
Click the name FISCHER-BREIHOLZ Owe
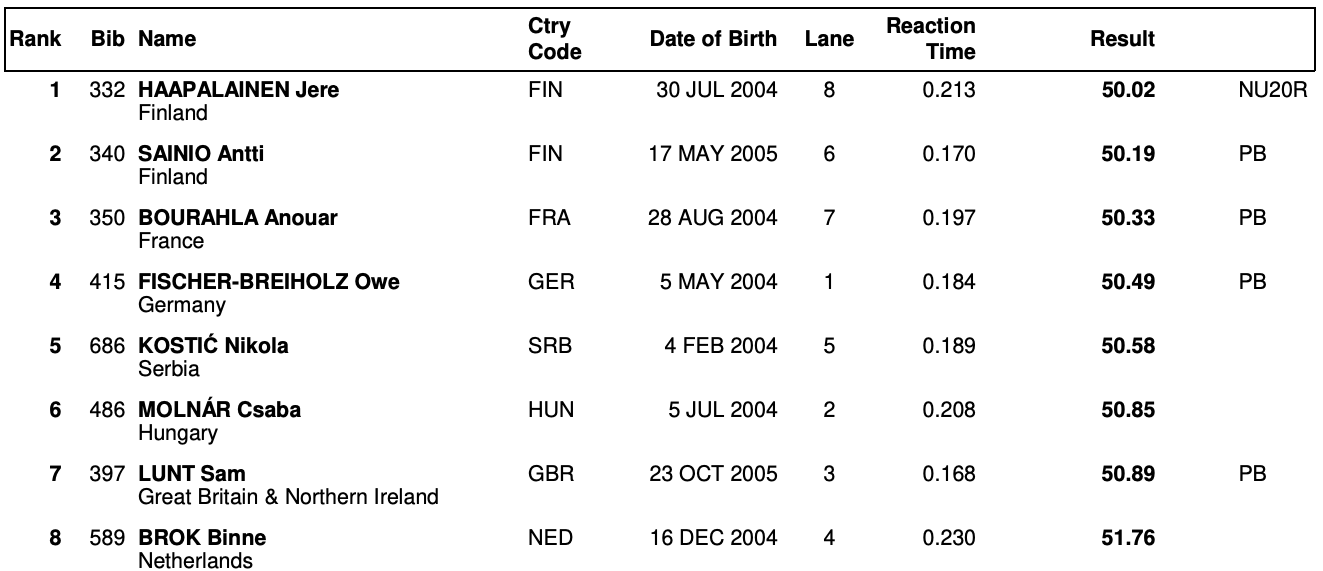[268, 282]
